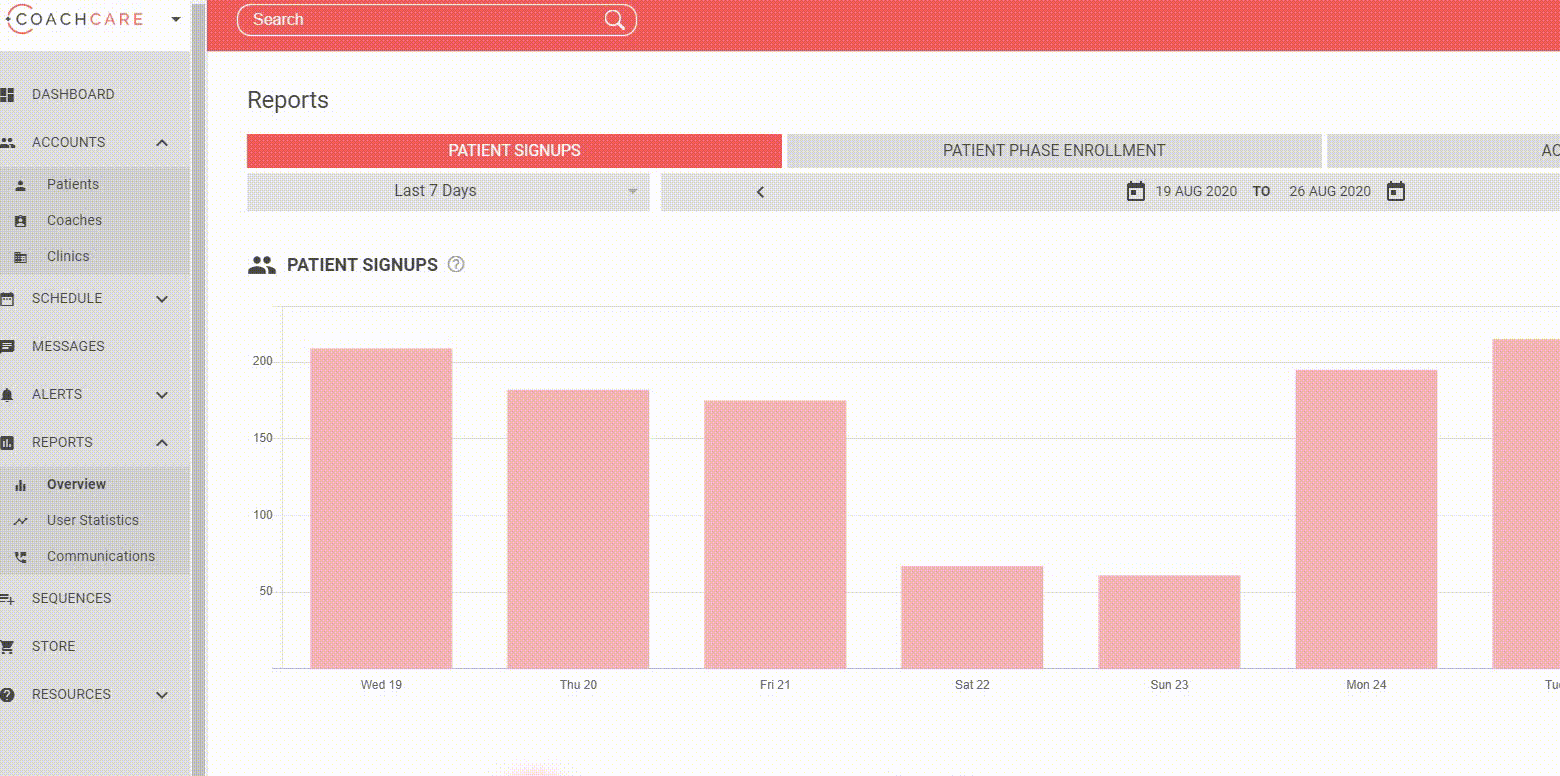Image resolution: width=1560 pixels, height=776 pixels.
Task: Click the Schedule calendar icon
Action: click(7, 299)
